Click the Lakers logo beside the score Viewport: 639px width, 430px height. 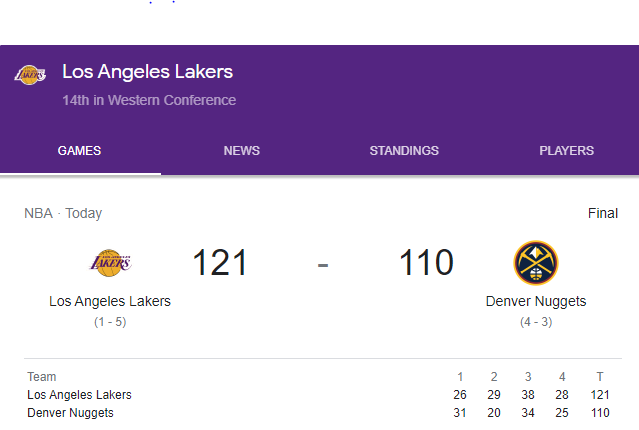click(110, 263)
